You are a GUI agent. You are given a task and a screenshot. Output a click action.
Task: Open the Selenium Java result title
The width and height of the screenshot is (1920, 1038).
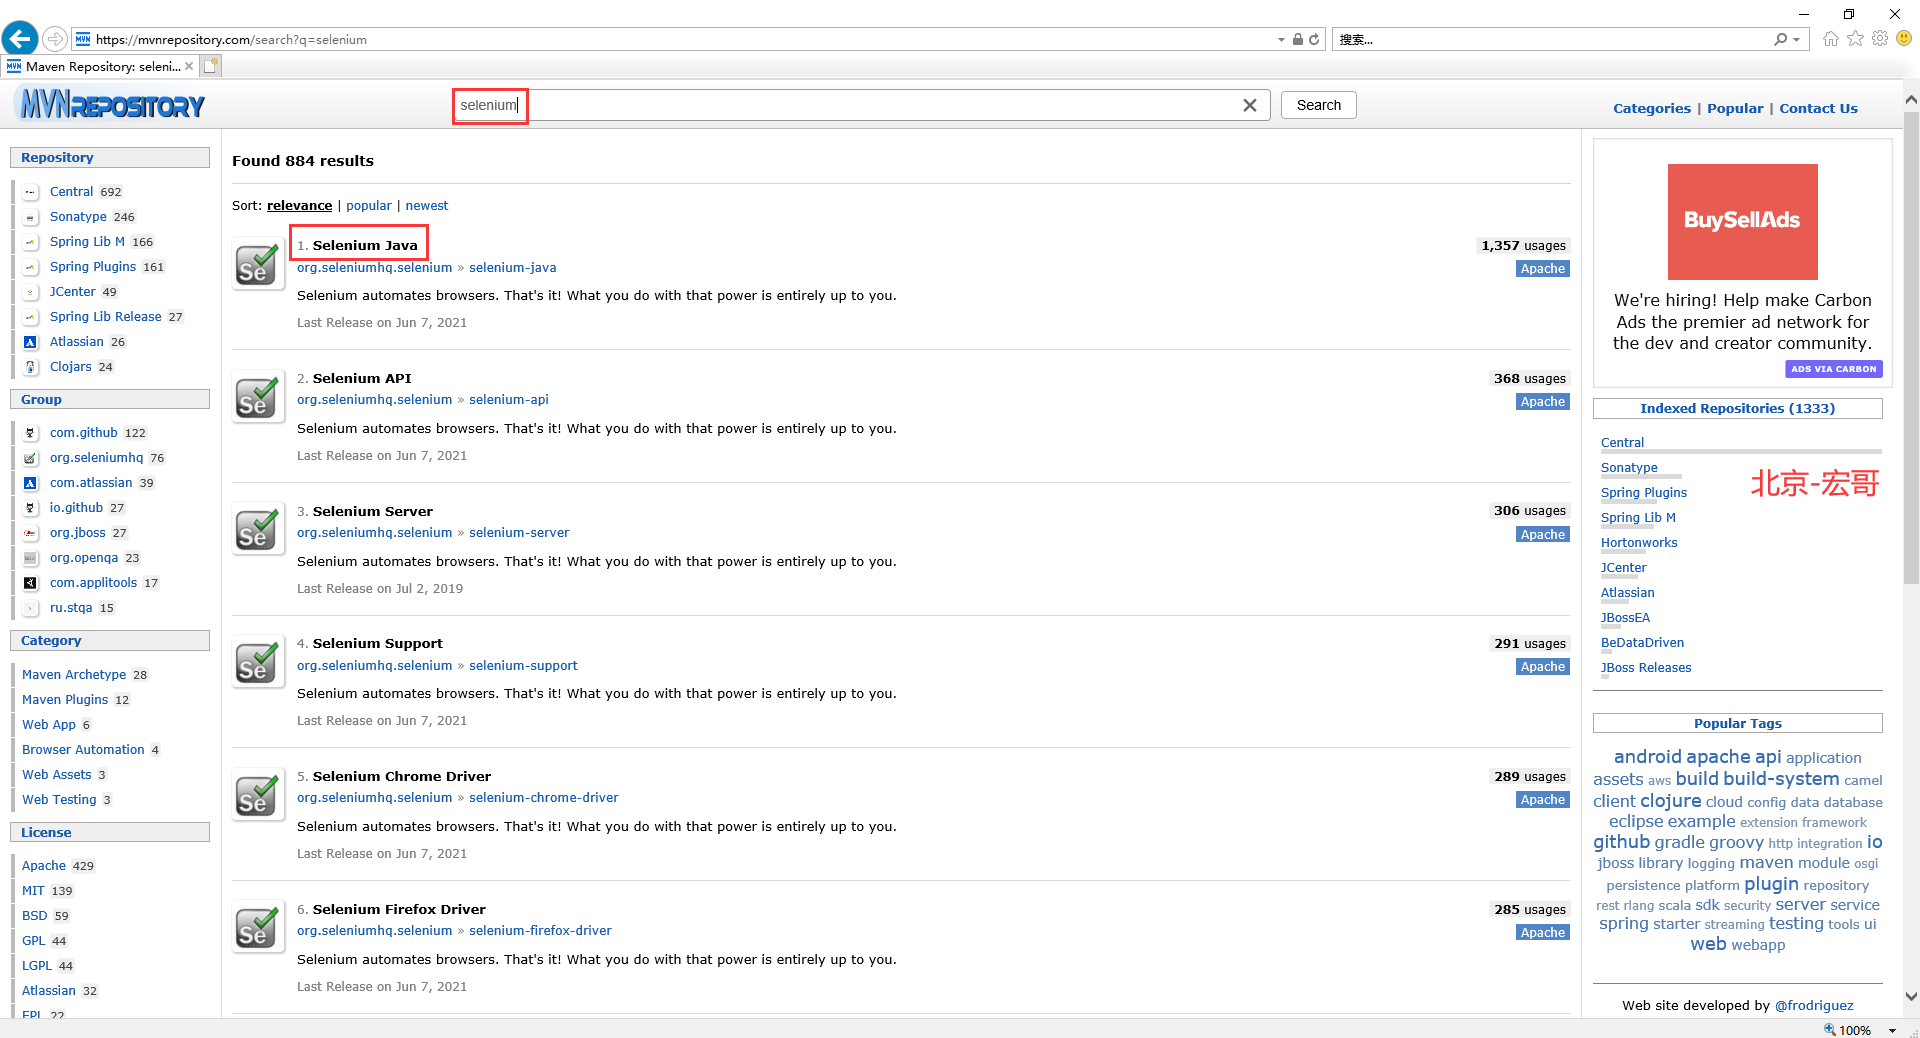pos(365,245)
